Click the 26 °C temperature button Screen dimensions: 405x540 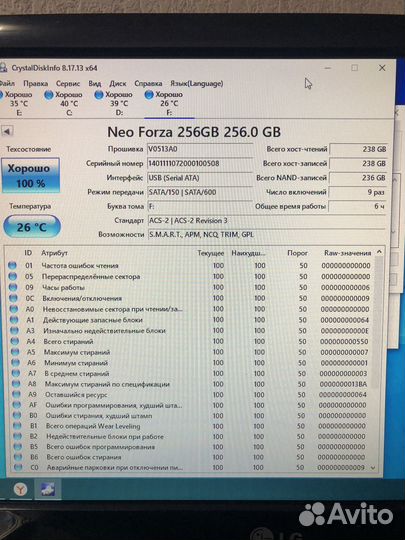(32, 227)
